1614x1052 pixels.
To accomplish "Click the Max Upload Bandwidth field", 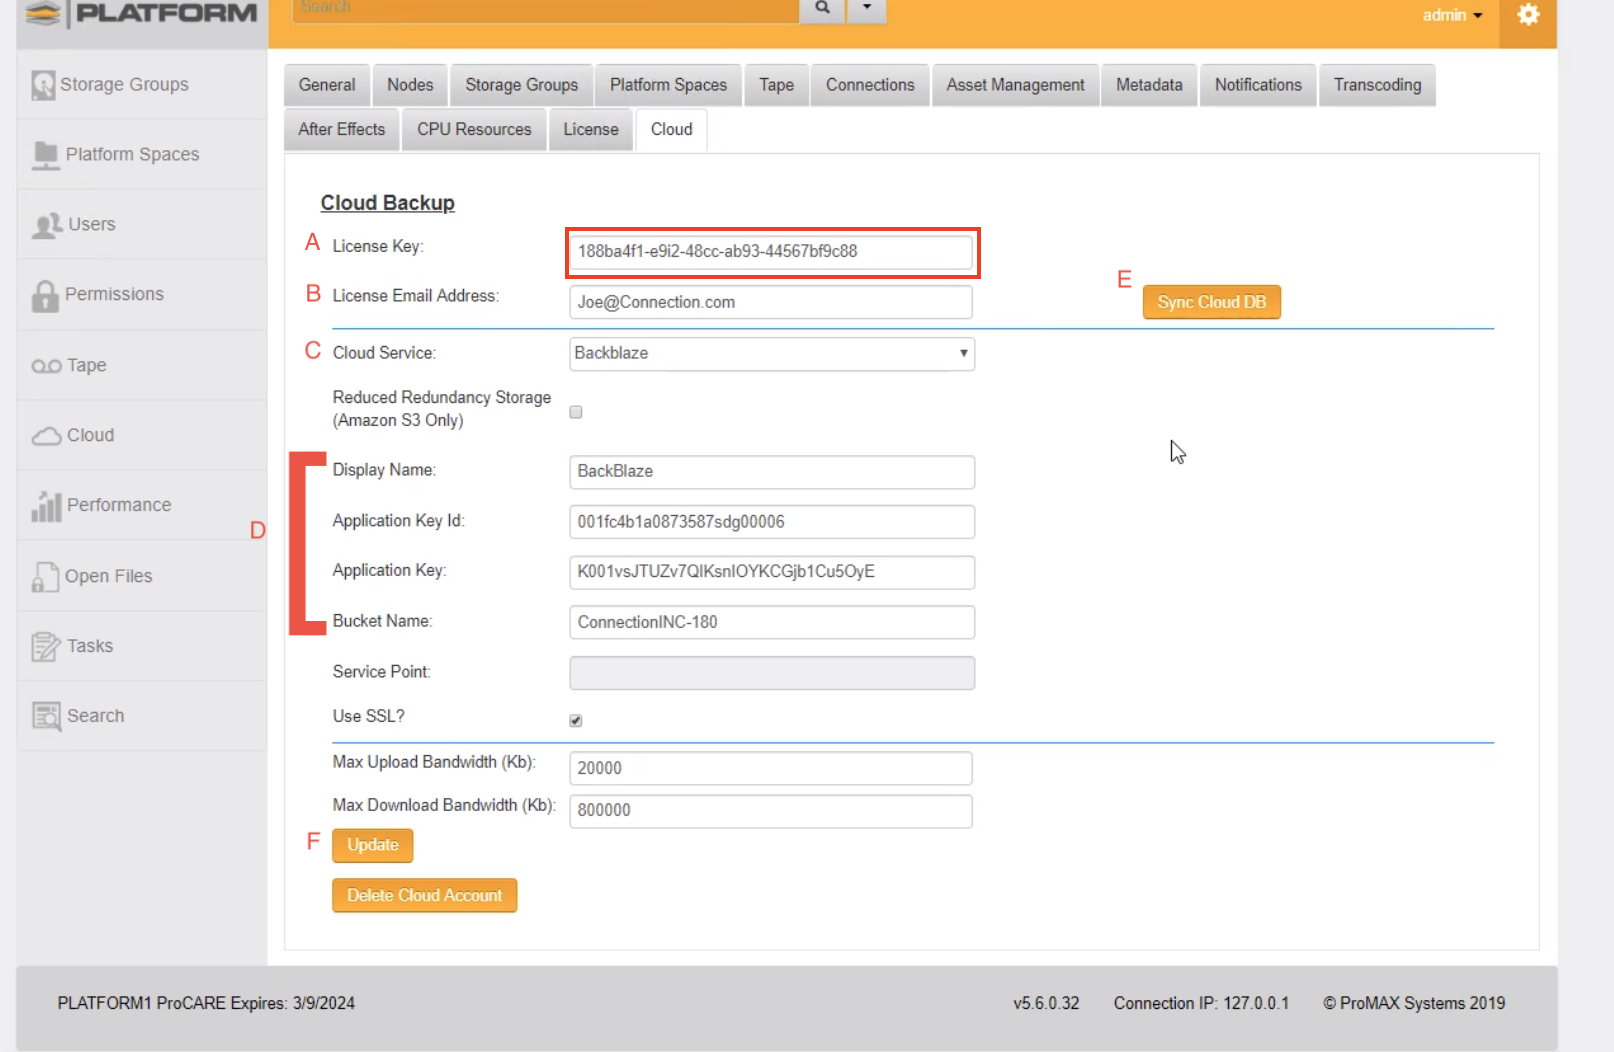I will [x=771, y=769].
